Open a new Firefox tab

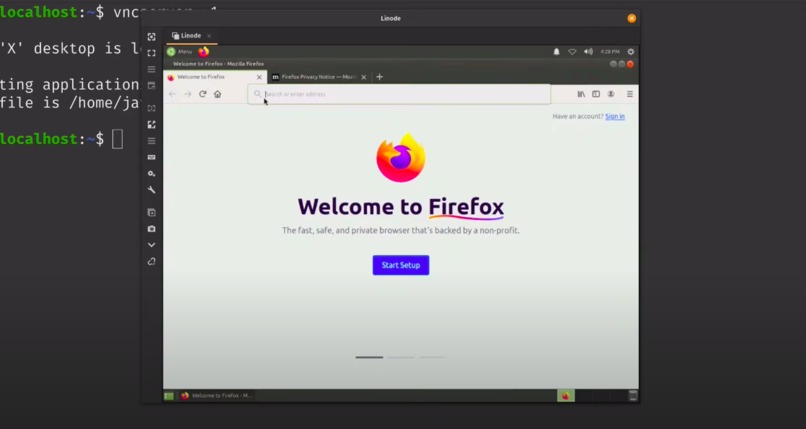point(379,77)
